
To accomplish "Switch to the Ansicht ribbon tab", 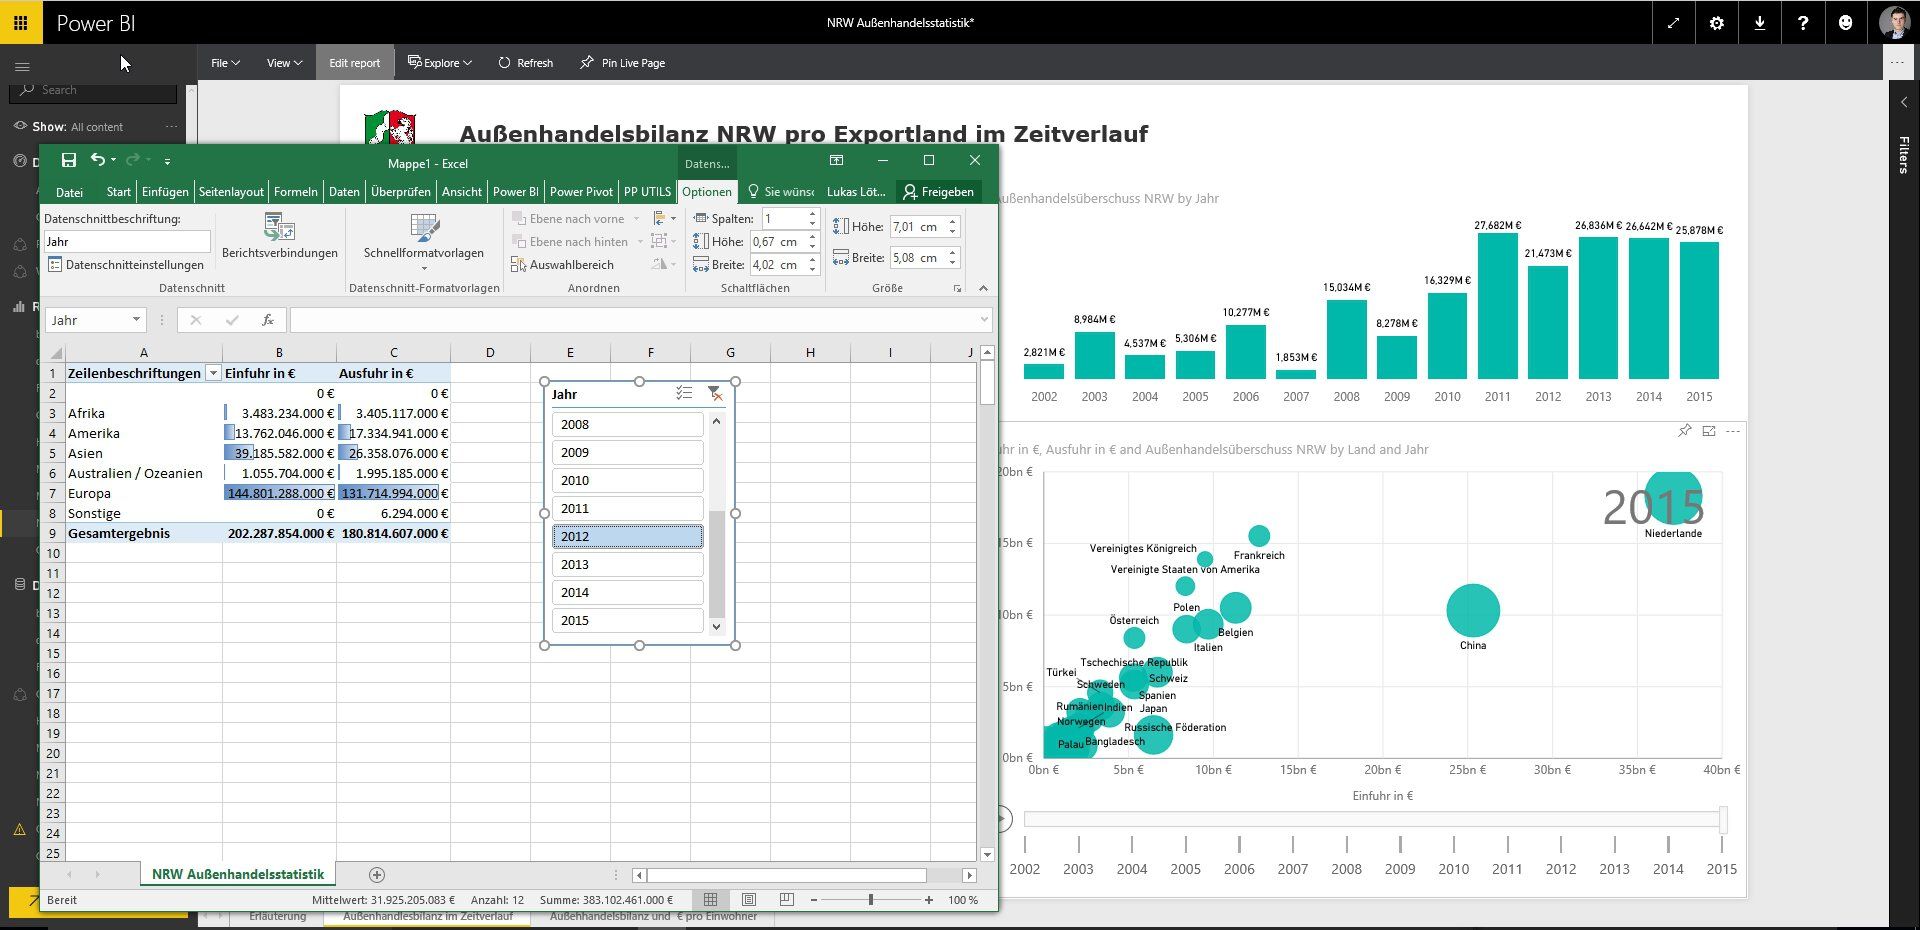I will tap(461, 192).
